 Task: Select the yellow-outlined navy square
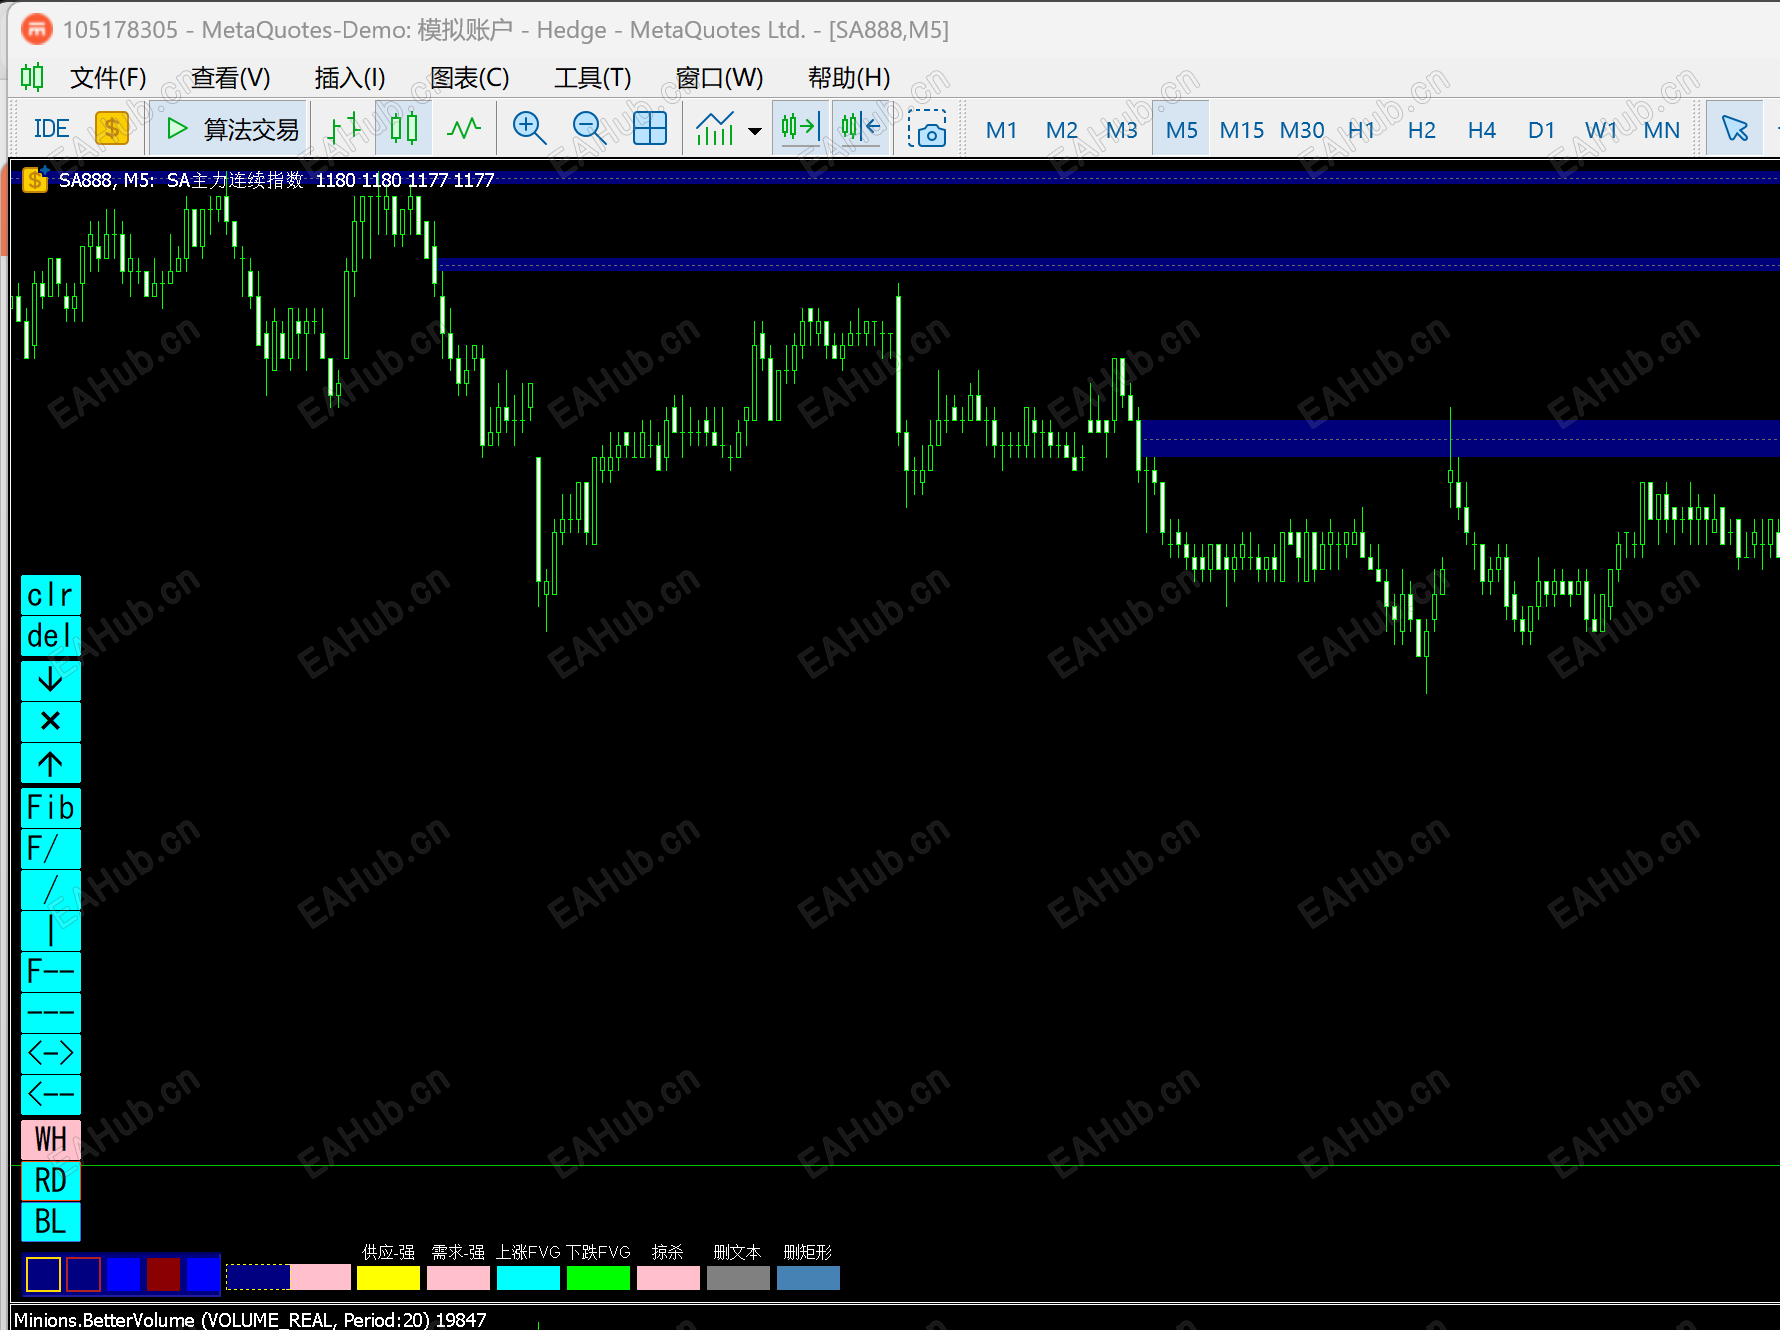coord(43,1274)
